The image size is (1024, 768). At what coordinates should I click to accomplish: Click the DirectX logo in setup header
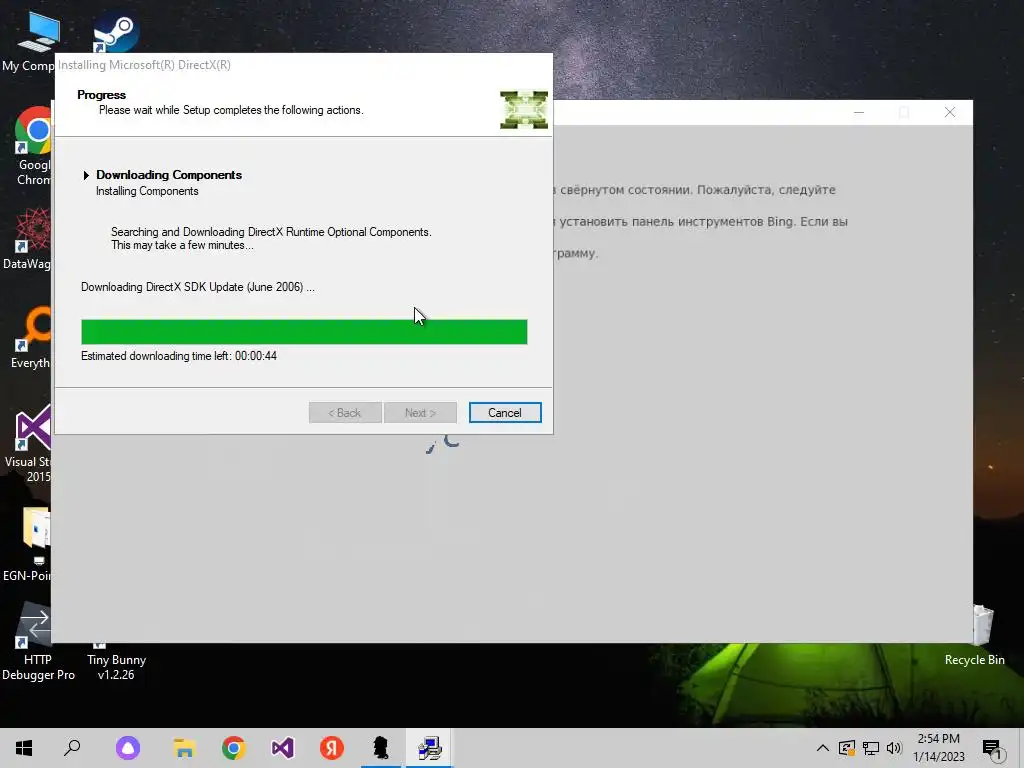524,110
